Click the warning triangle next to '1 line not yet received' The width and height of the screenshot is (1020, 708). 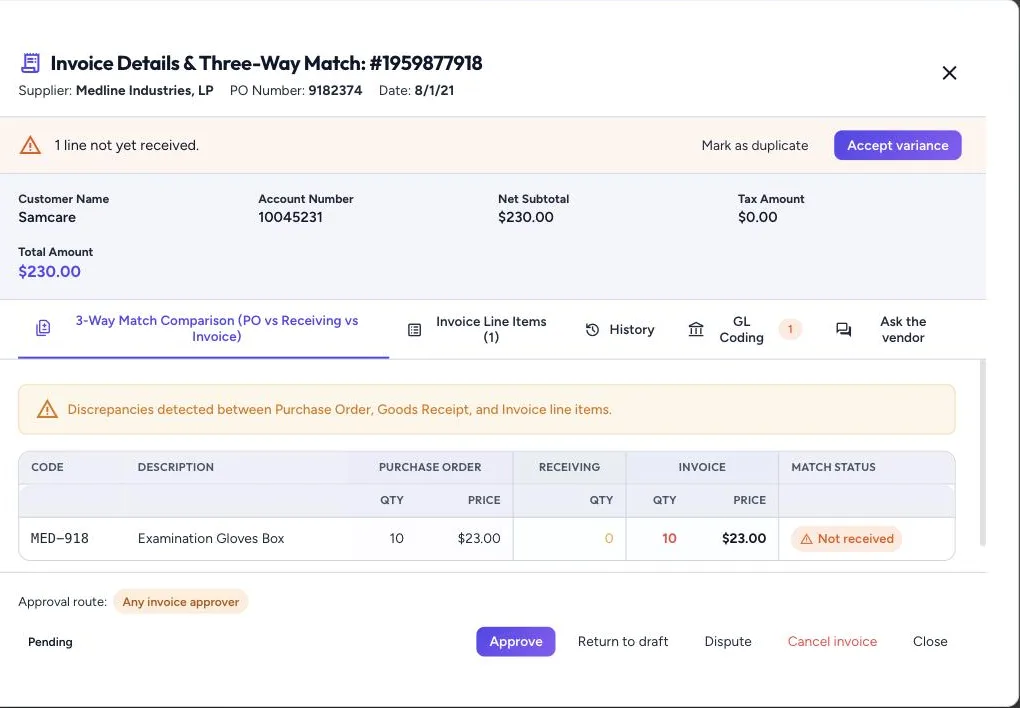click(x=30, y=145)
